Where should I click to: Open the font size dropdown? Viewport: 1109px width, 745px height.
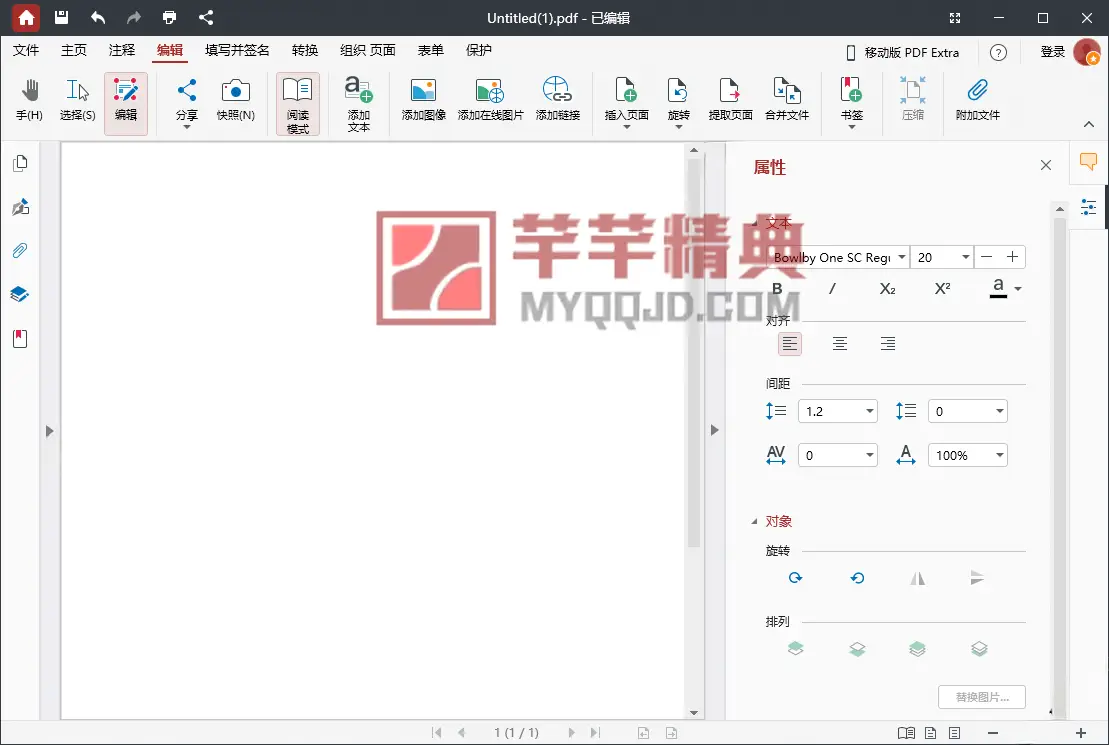[965, 257]
